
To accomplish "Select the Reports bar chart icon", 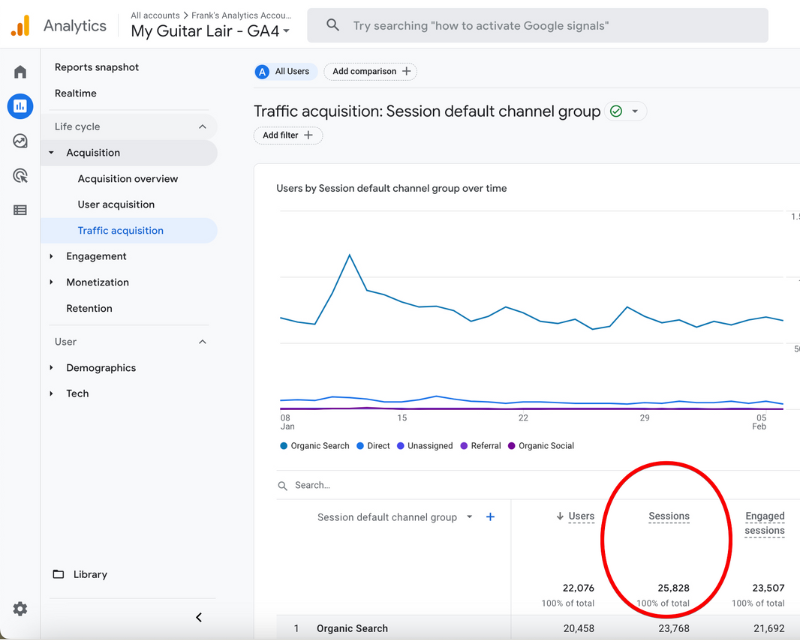I will tap(20, 106).
